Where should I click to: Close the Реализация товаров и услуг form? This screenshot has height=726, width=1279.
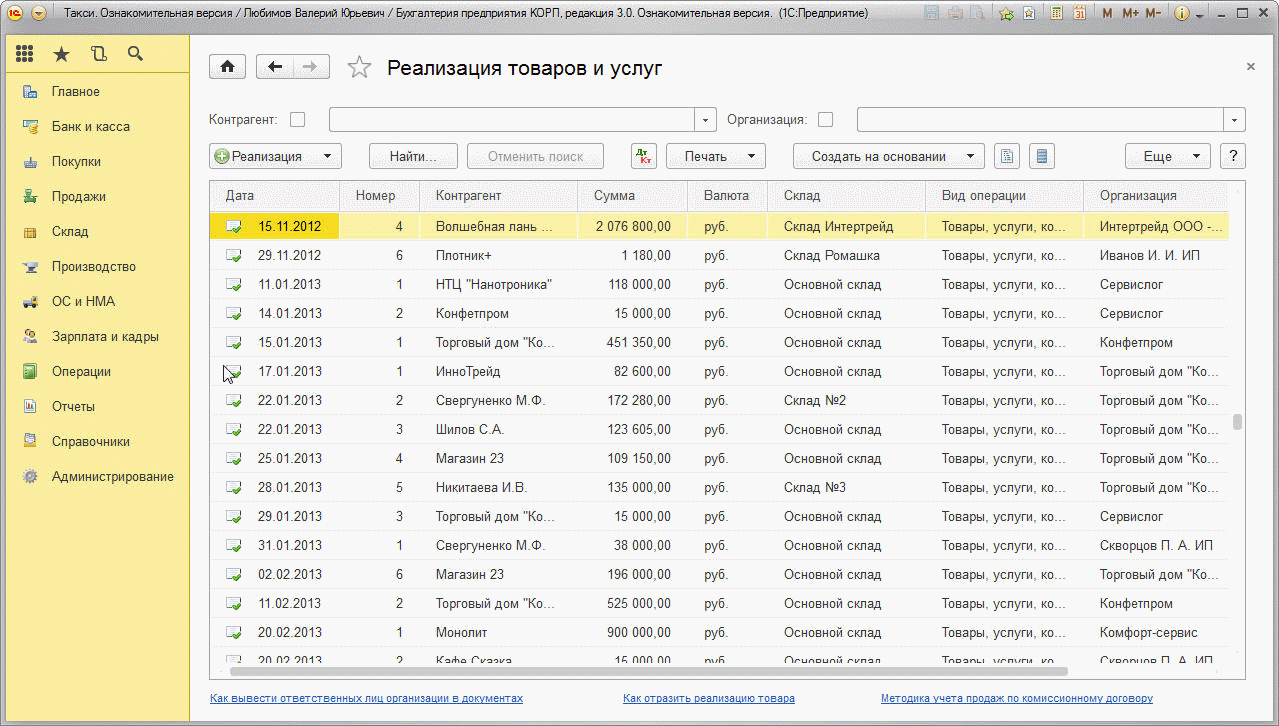tap(1250, 66)
